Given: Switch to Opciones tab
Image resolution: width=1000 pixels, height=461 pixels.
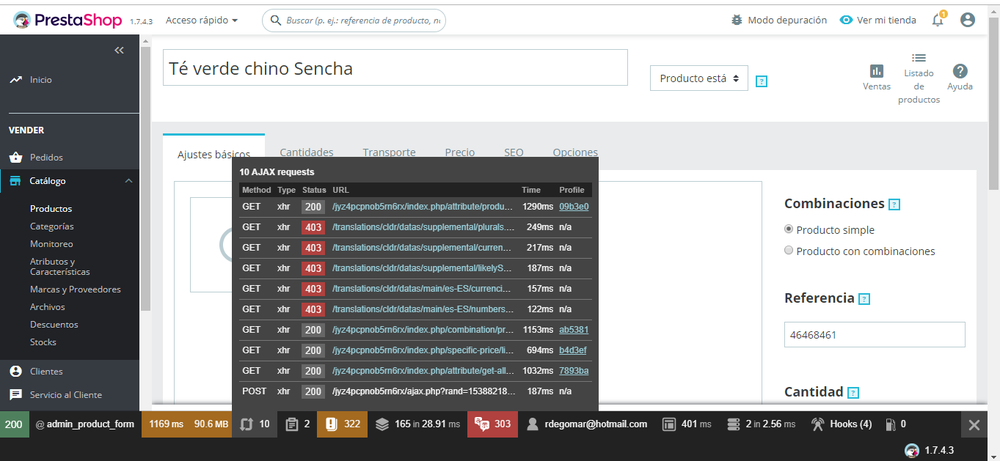Looking at the screenshot, I should (575, 152).
